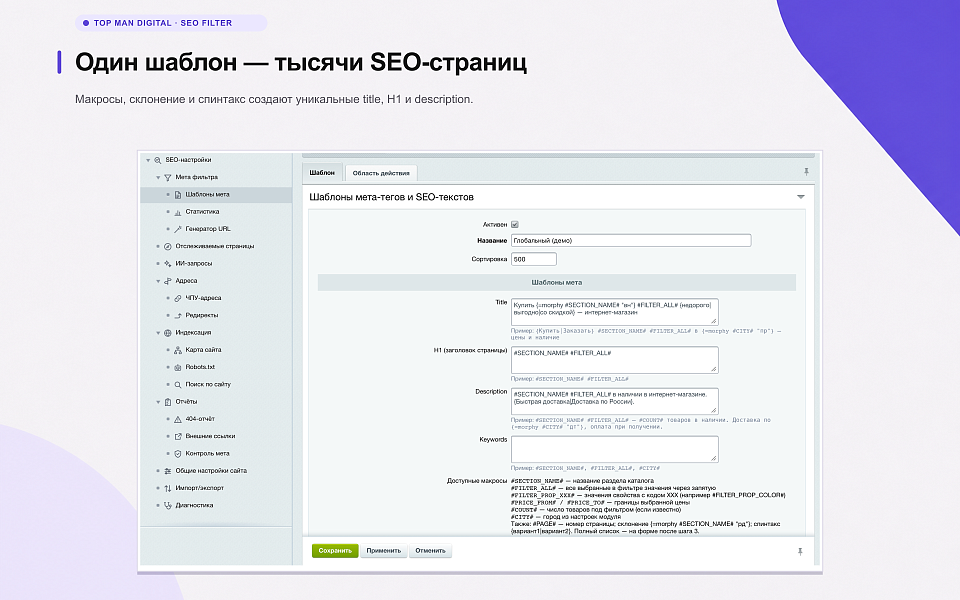This screenshot has height=600, width=960.
Task: Click the Статистика chart icon
Action: click(x=178, y=212)
